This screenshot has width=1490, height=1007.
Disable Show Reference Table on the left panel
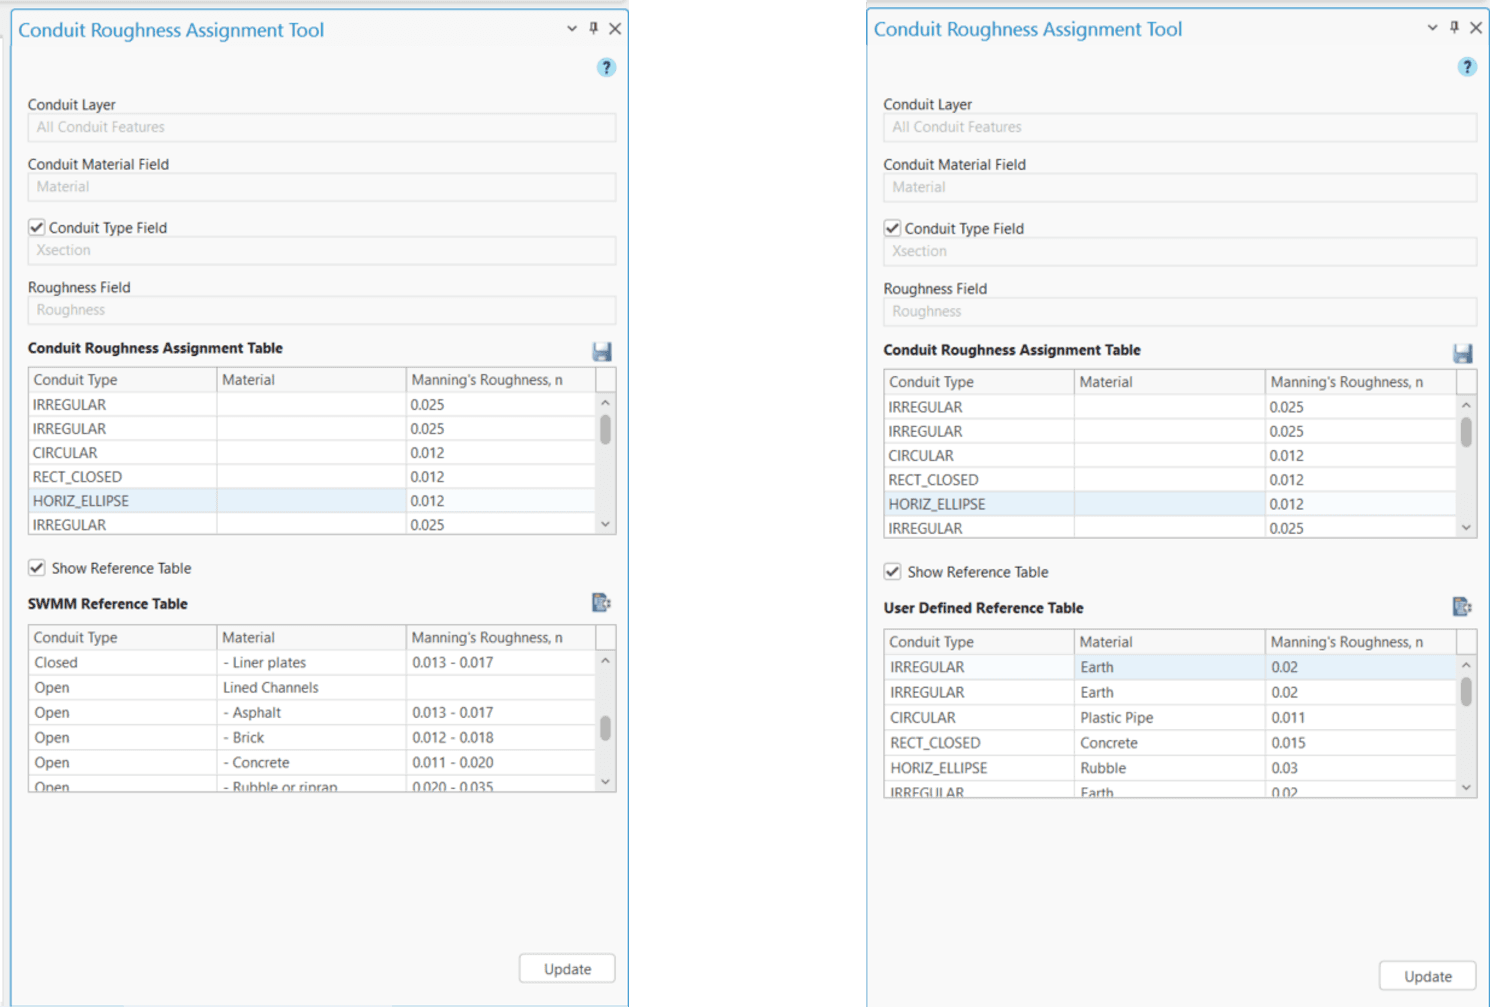tap(36, 567)
